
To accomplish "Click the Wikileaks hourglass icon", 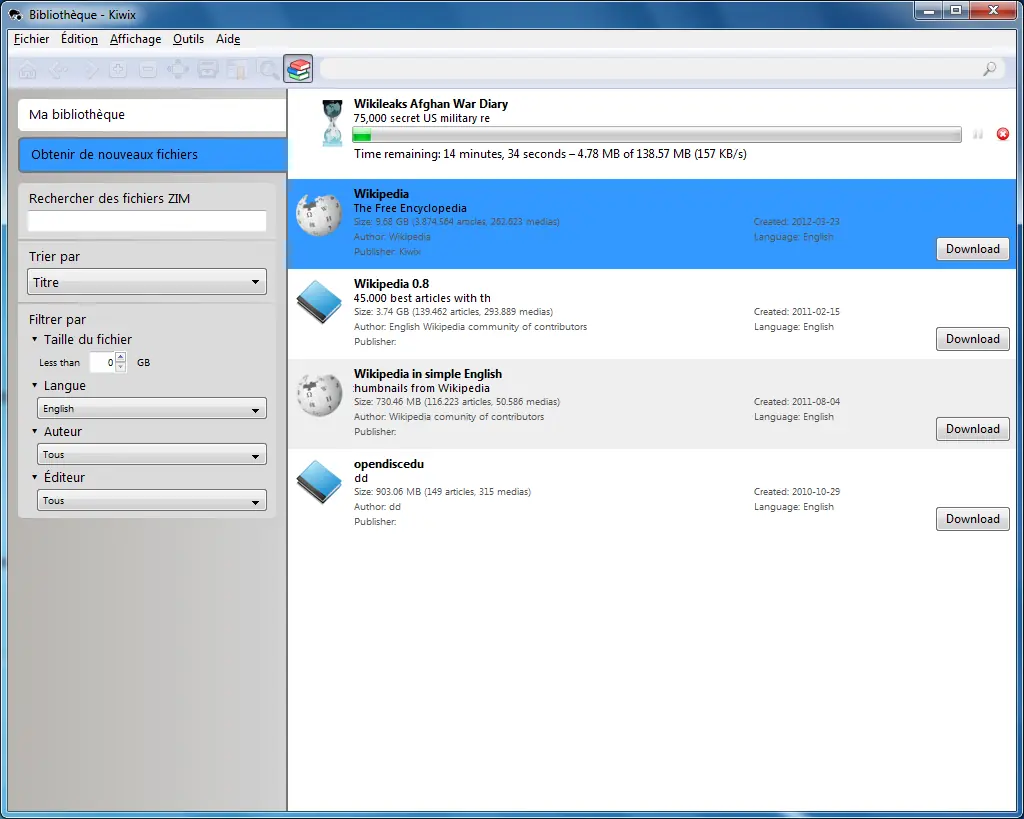I will pos(332,122).
